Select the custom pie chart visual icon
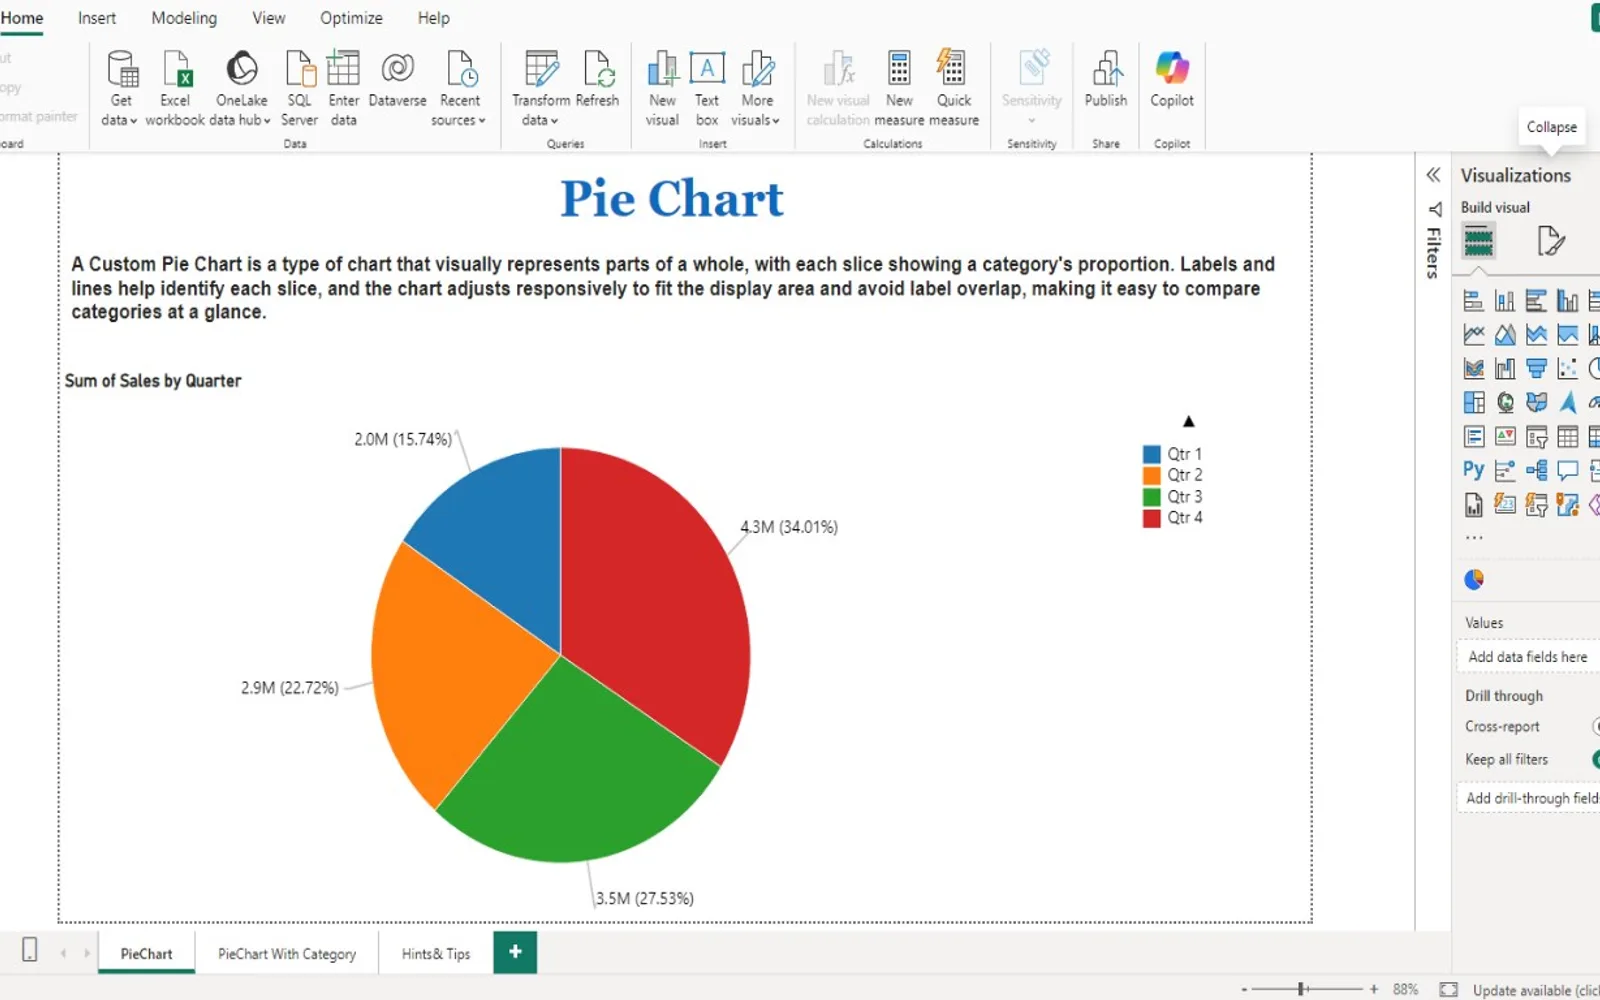This screenshot has width=1600, height=1000. point(1473,579)
